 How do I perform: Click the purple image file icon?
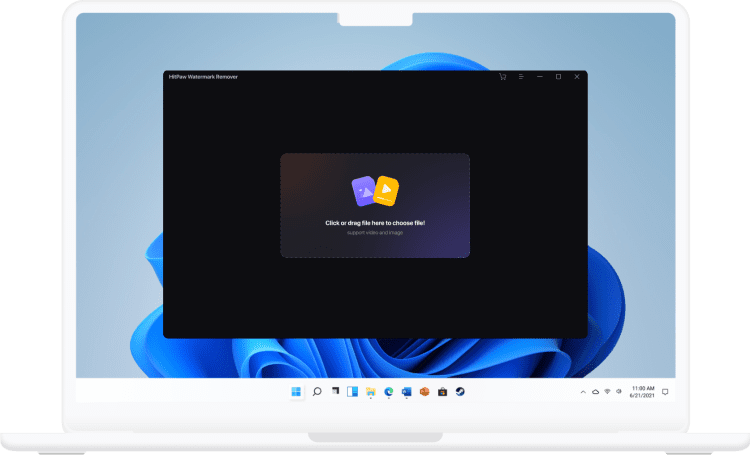click(364, 191)
